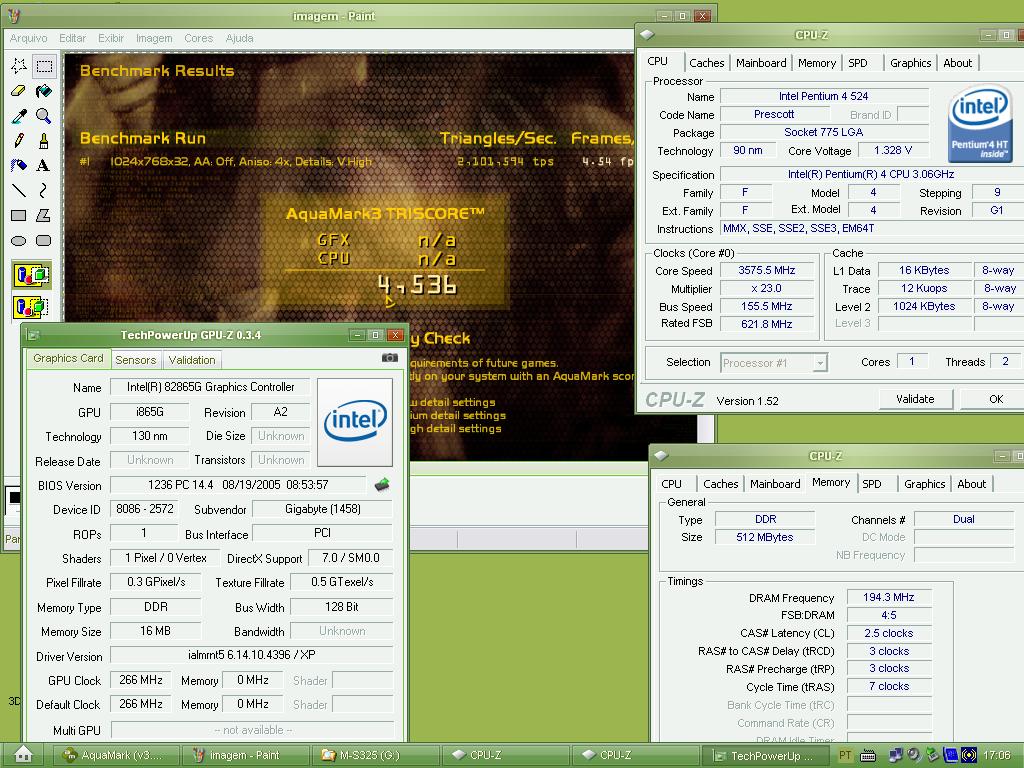Select the rectangular Select tool in Paint
This screenshot has width=1024, height=768.
click(x=44, y=66)
